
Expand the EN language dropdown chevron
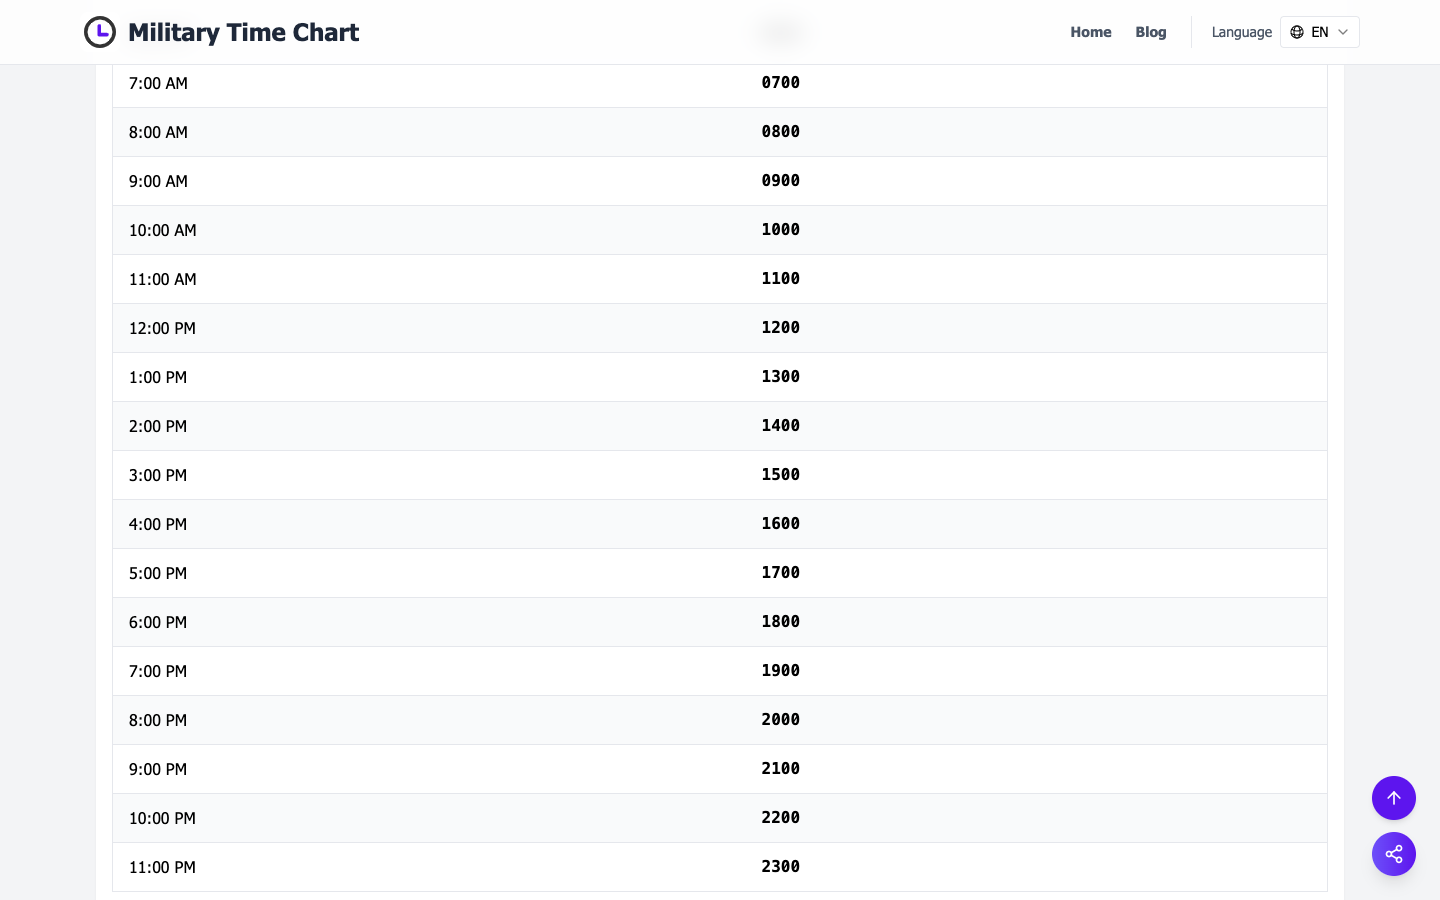1343,32
